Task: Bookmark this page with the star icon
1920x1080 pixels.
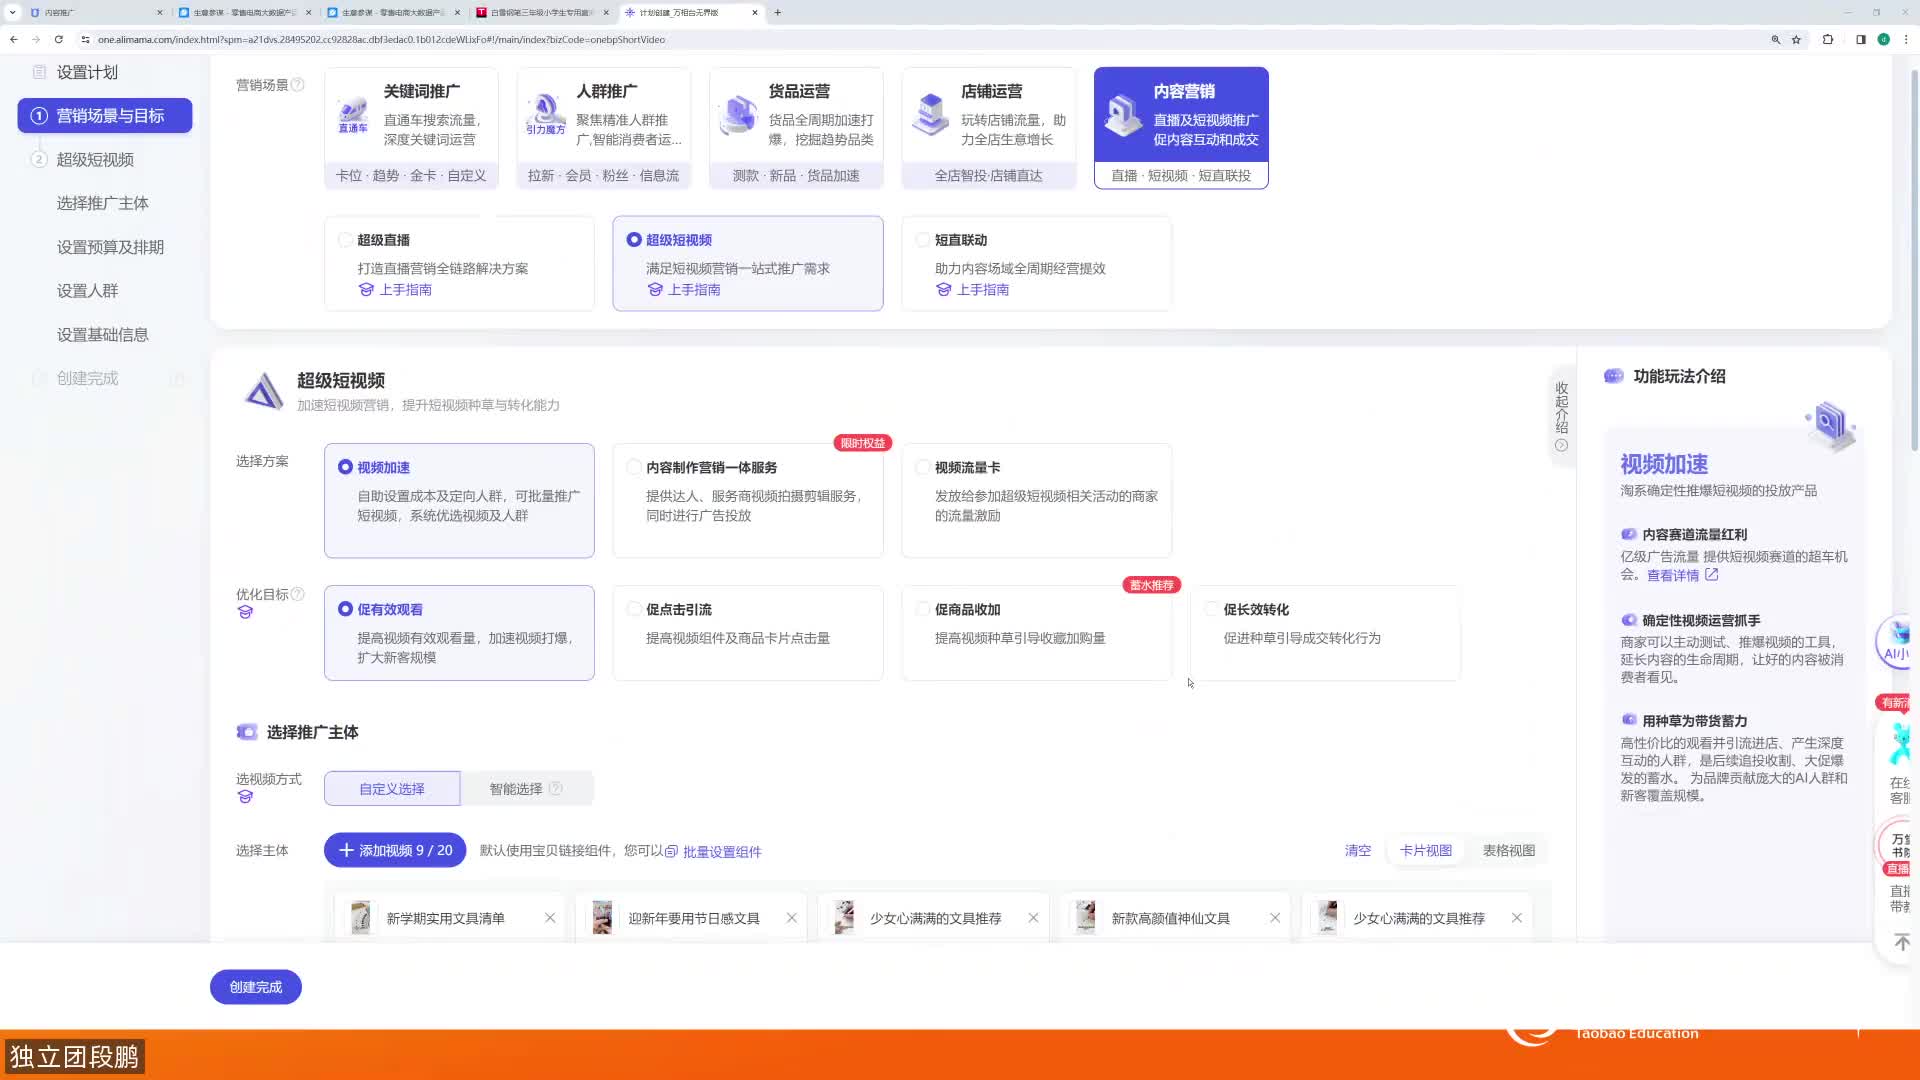Action: coord(1796,40)
